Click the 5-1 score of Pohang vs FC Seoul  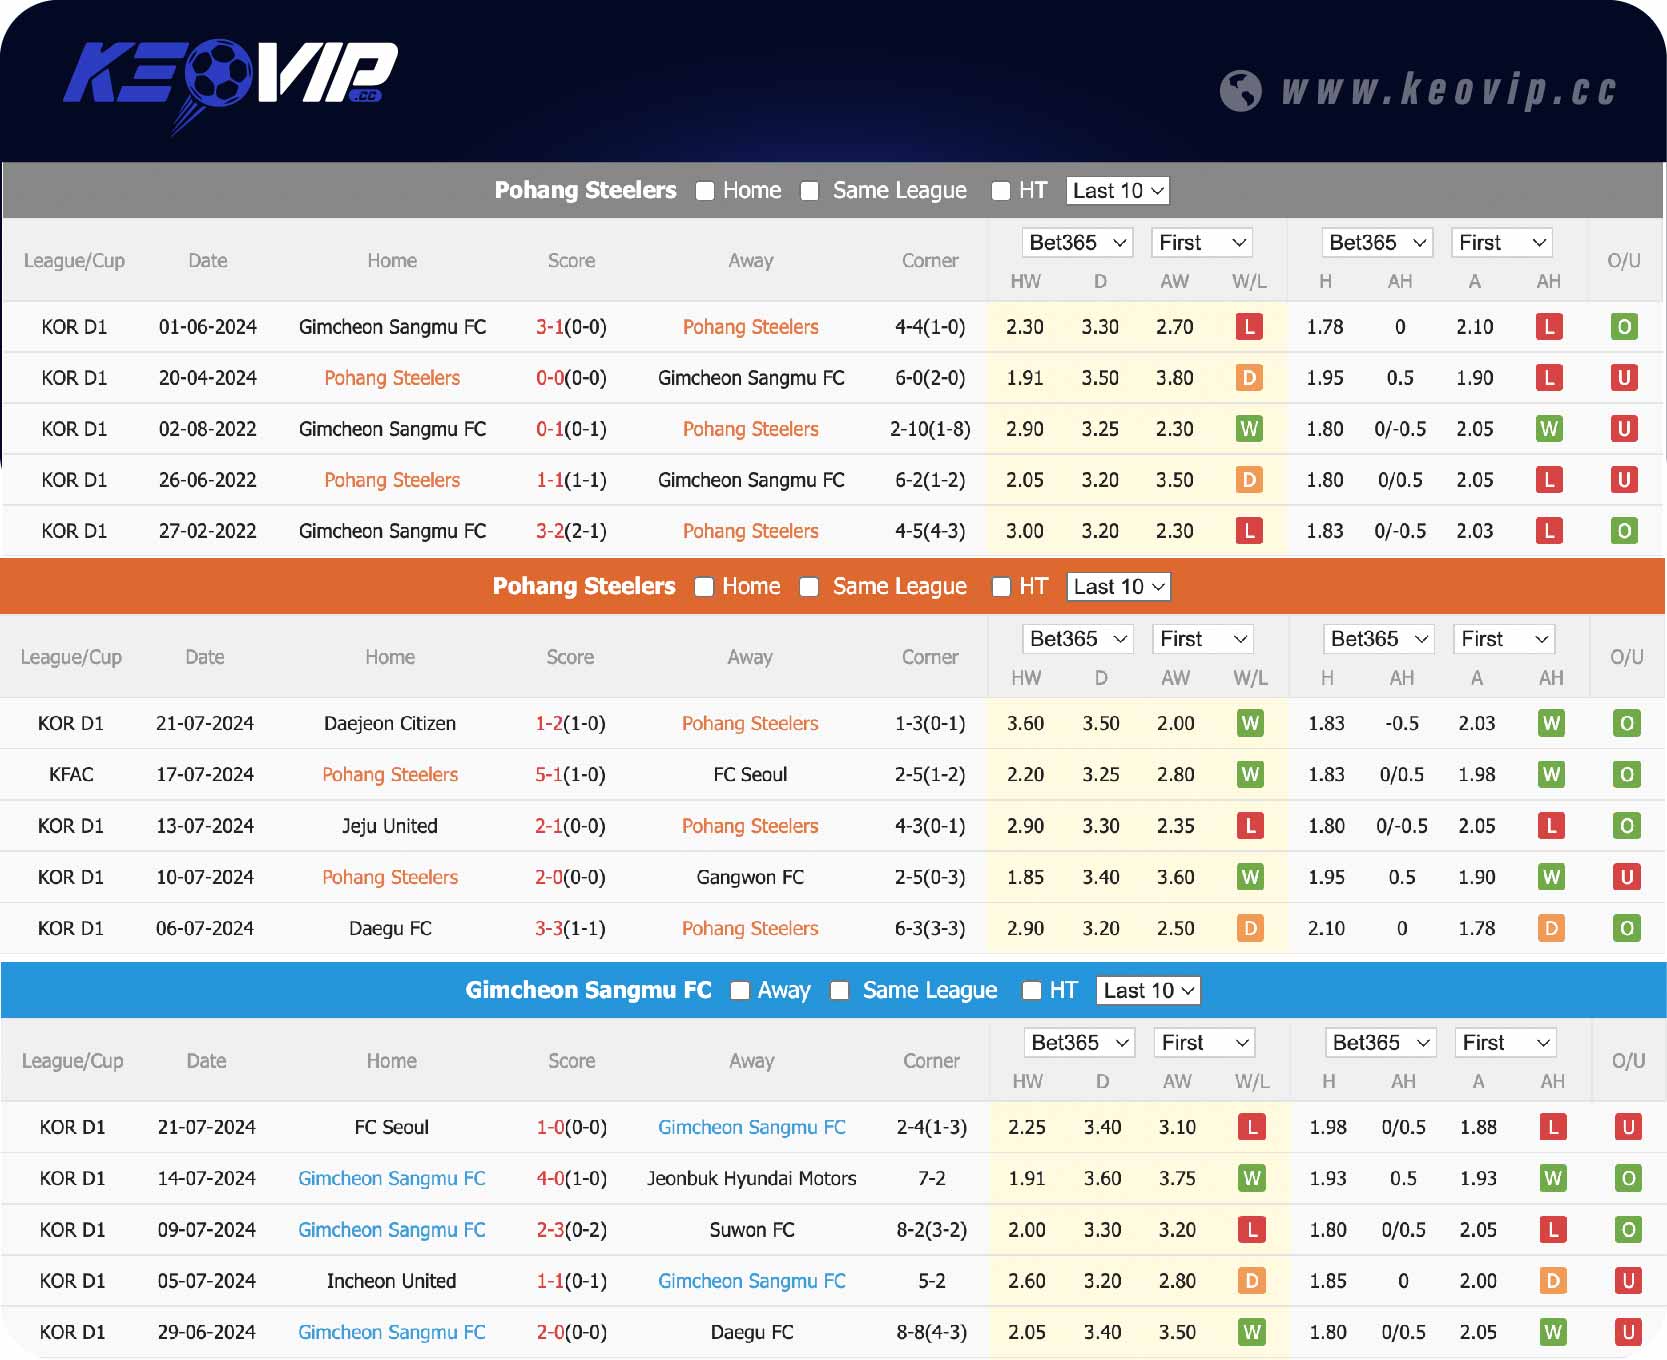click(549, 775)
